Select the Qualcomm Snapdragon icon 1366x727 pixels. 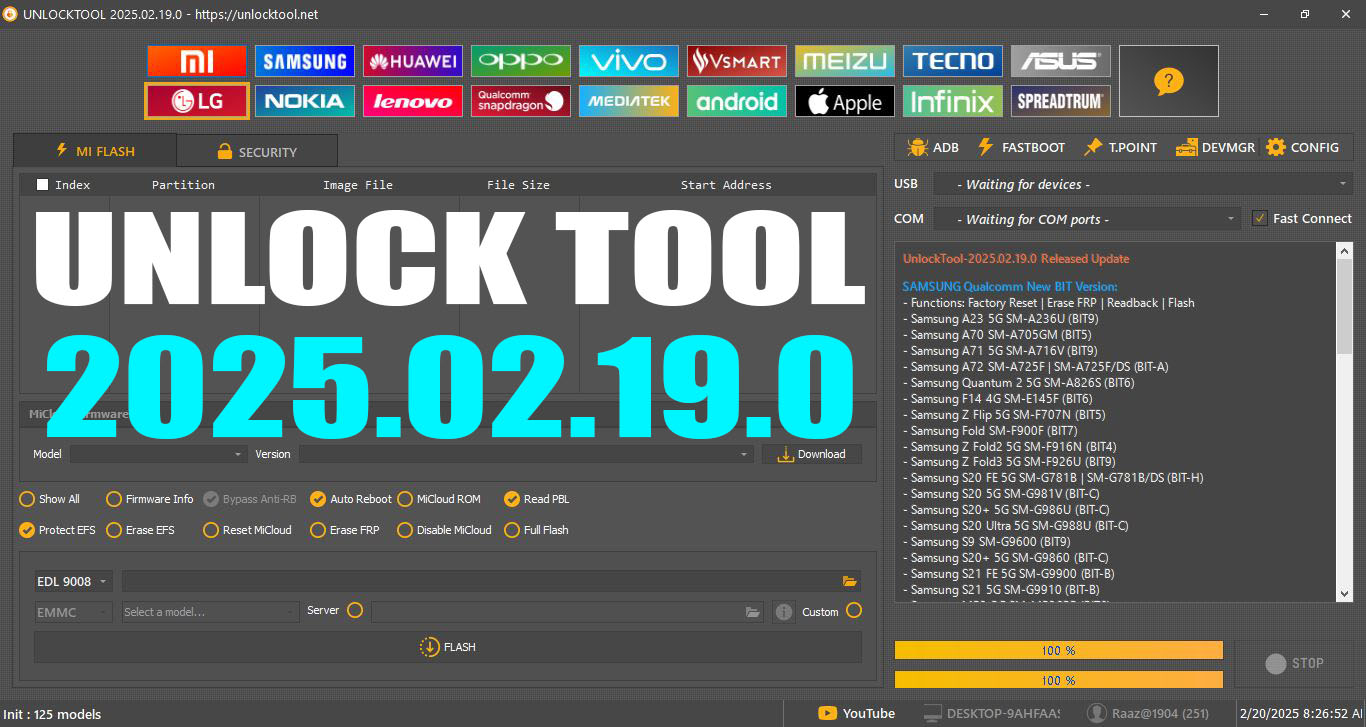coord(521,101)
